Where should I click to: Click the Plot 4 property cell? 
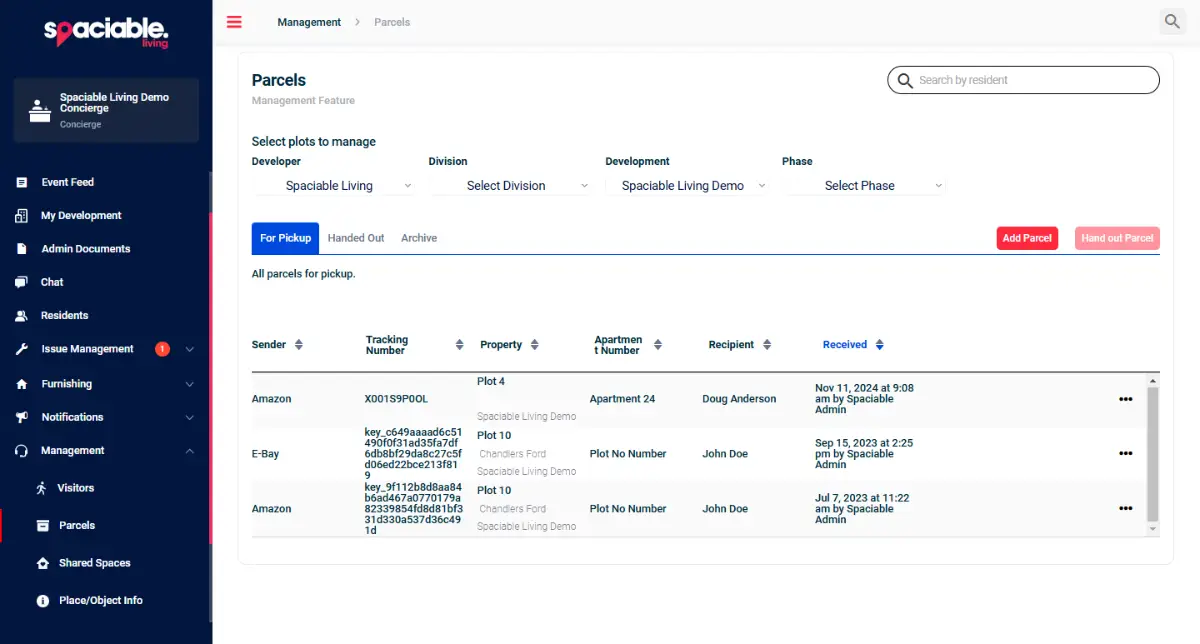(491, 382)
